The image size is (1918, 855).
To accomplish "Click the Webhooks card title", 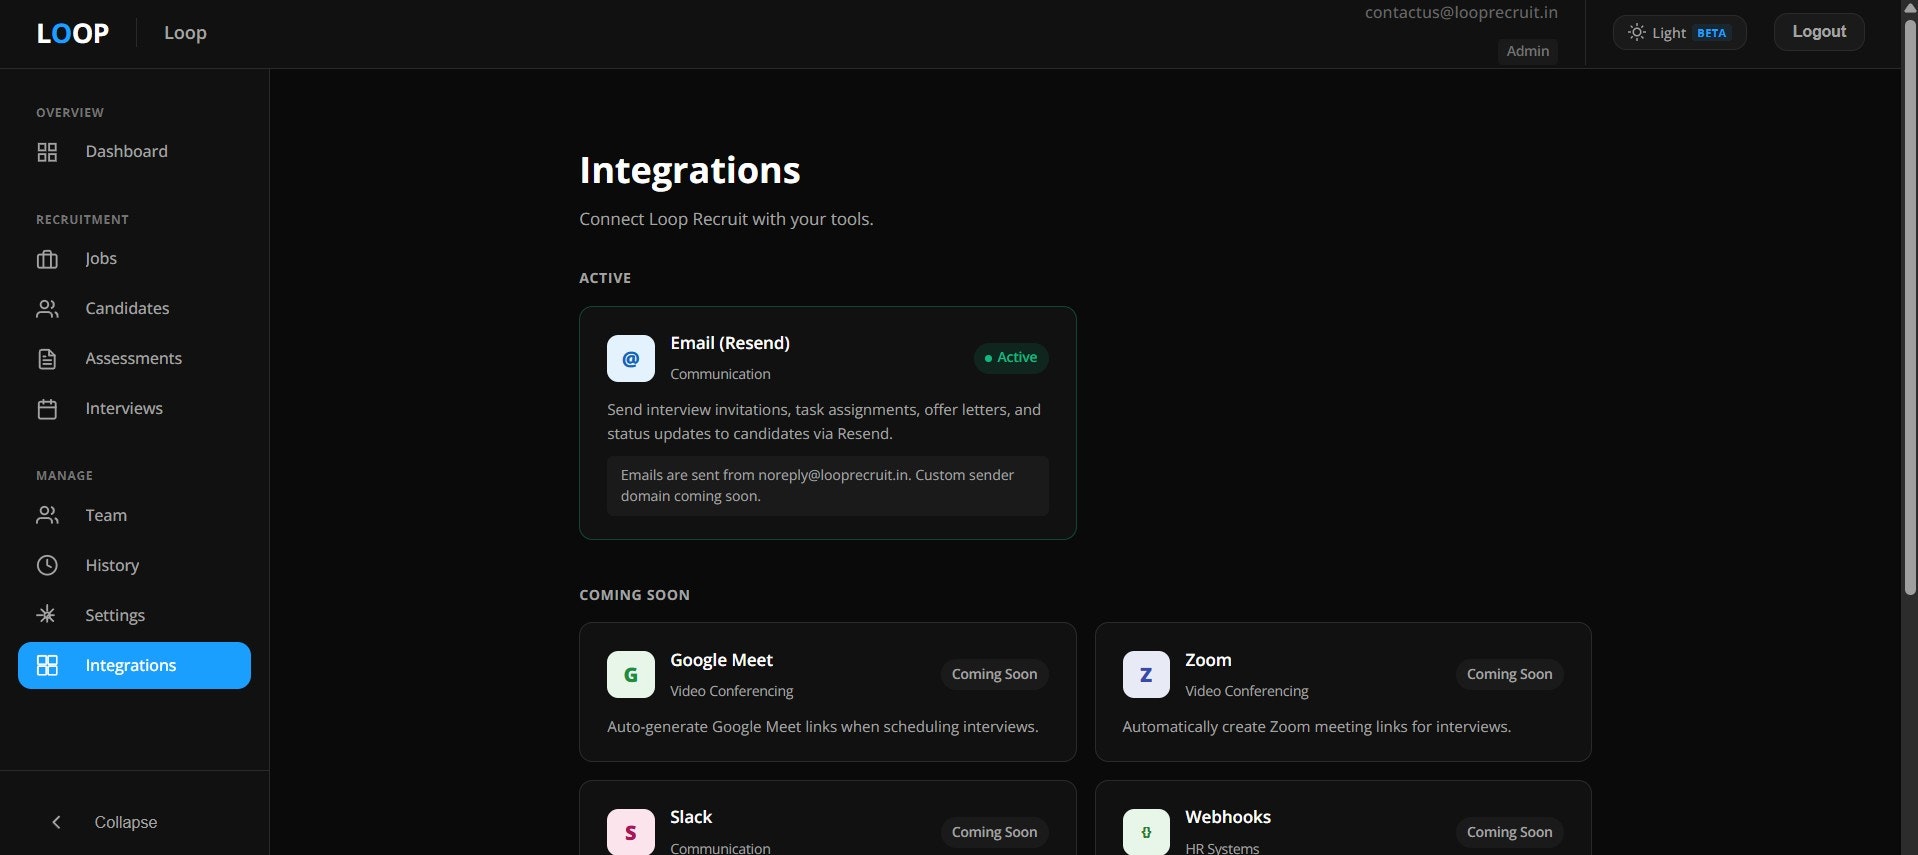I will point(1228,817).
